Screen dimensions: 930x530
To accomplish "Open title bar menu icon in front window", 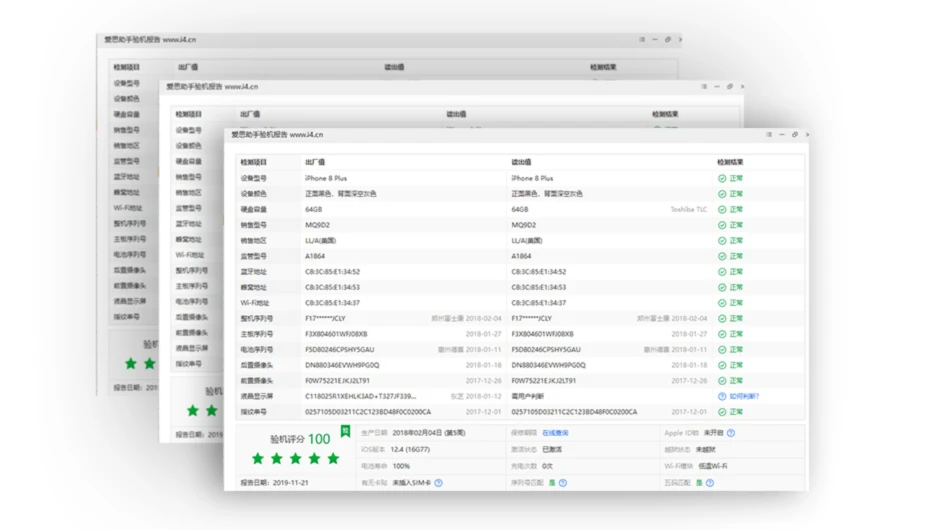I will click(769, 135).
